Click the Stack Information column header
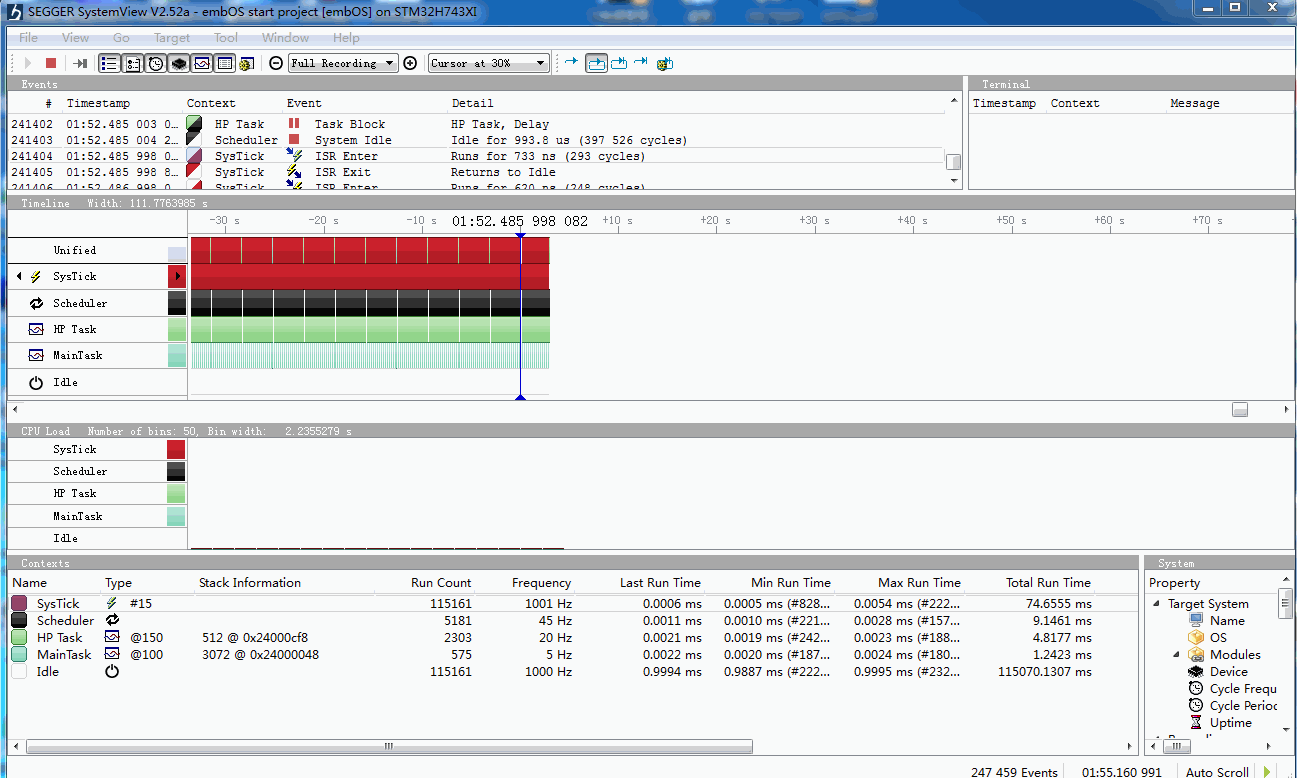1297x778 pixels. pos(250,583)
